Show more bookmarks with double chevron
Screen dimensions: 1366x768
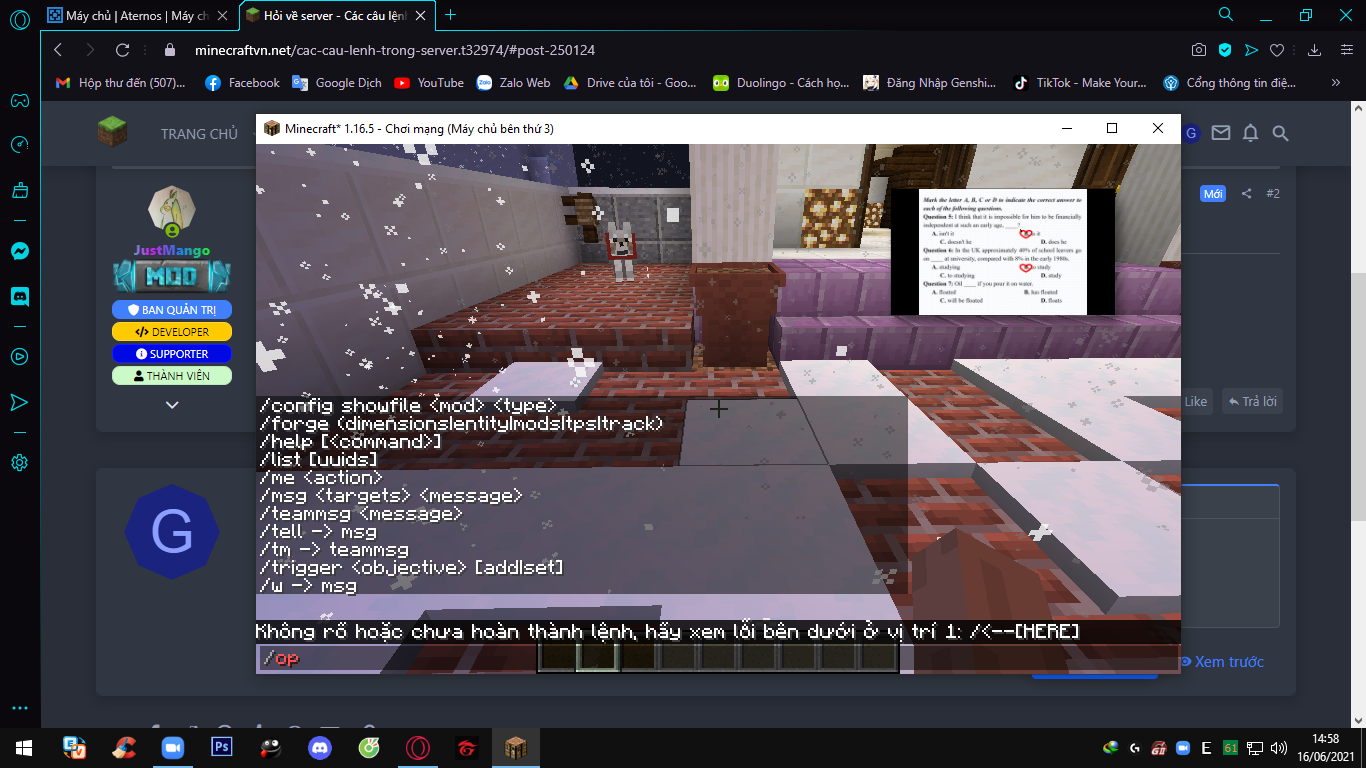[x=1335, y=83]
